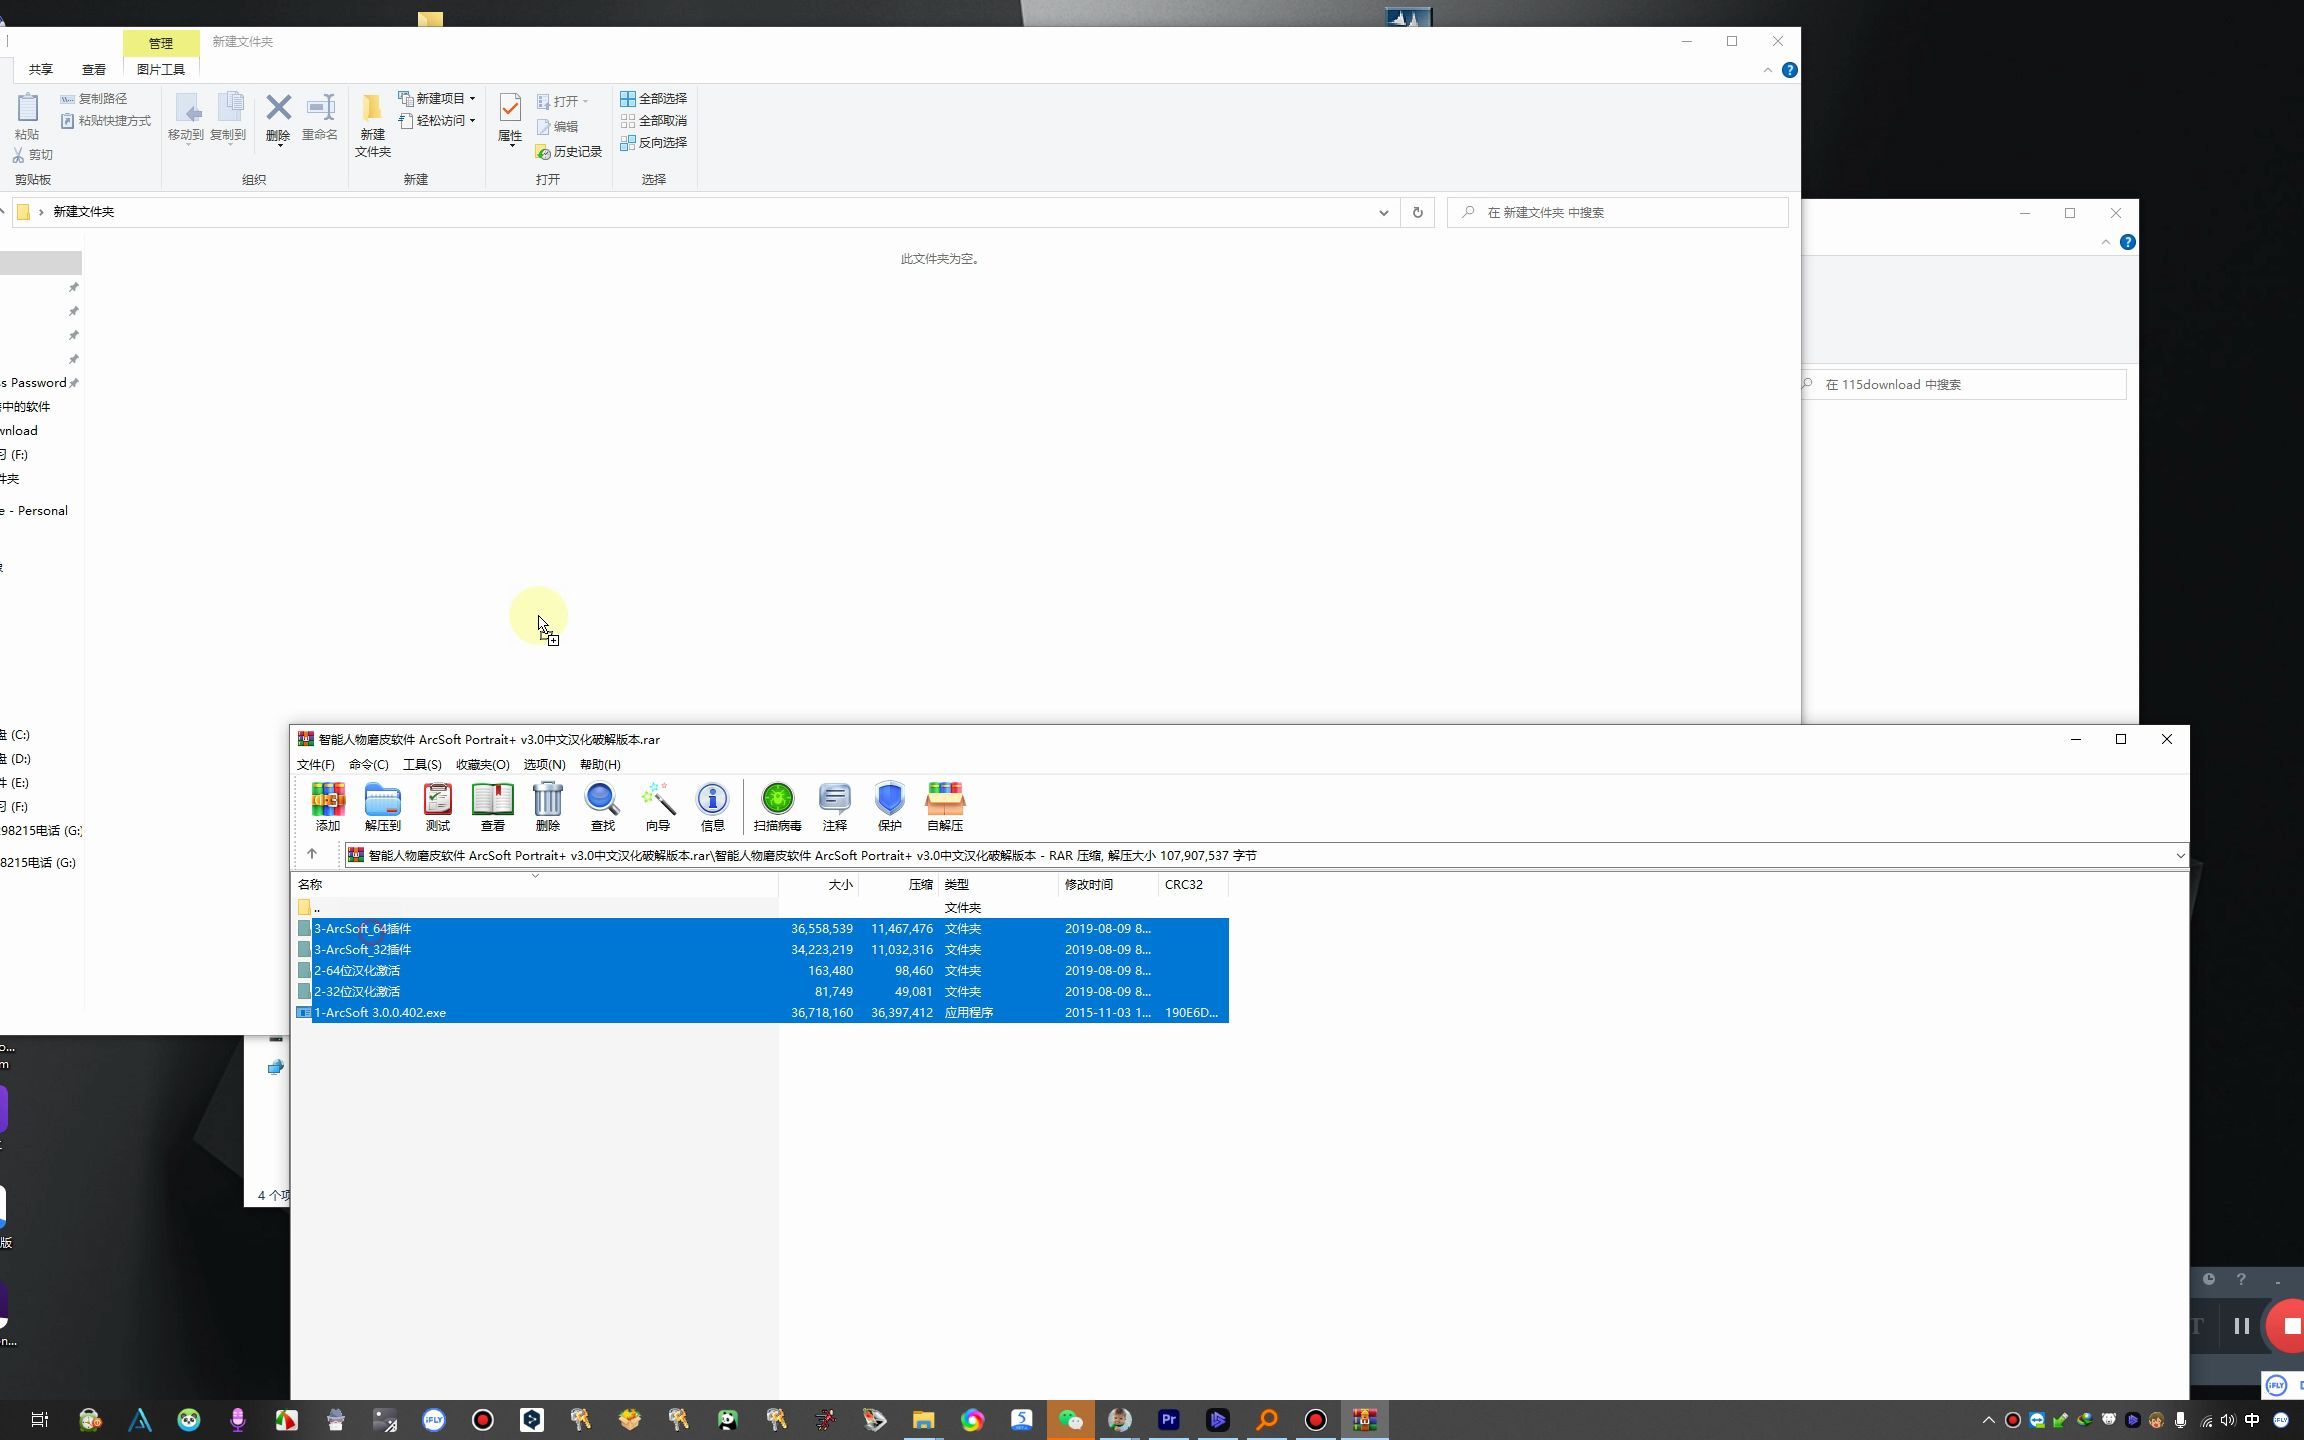Open Task View on the taskbar
This screenshot has width=2304, height=1440.
tap(40, 1420)
